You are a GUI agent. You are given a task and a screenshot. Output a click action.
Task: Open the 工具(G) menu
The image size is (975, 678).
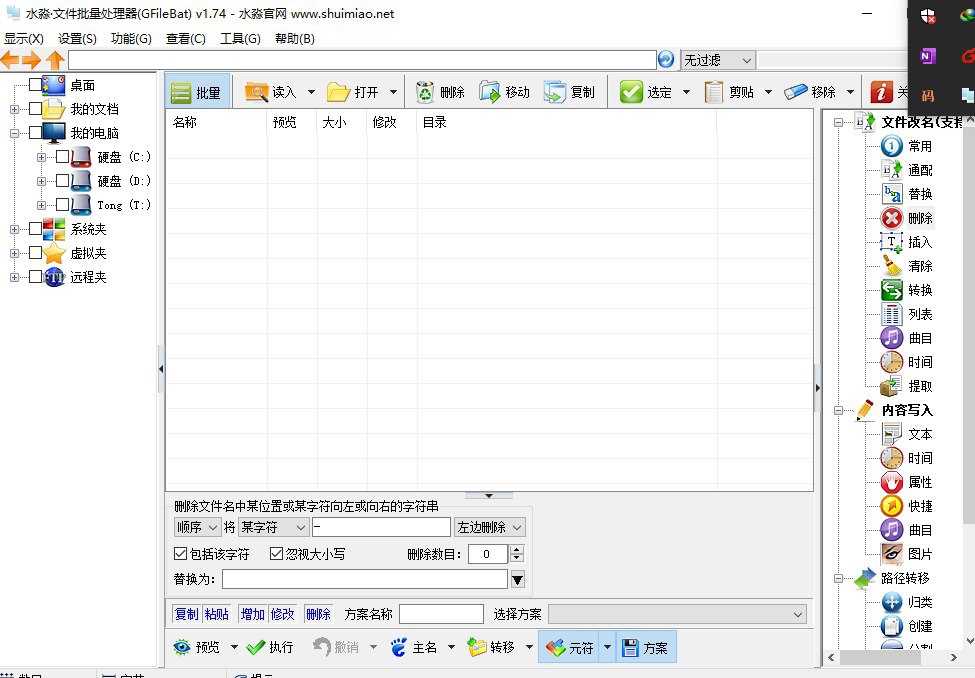point(240,38)
